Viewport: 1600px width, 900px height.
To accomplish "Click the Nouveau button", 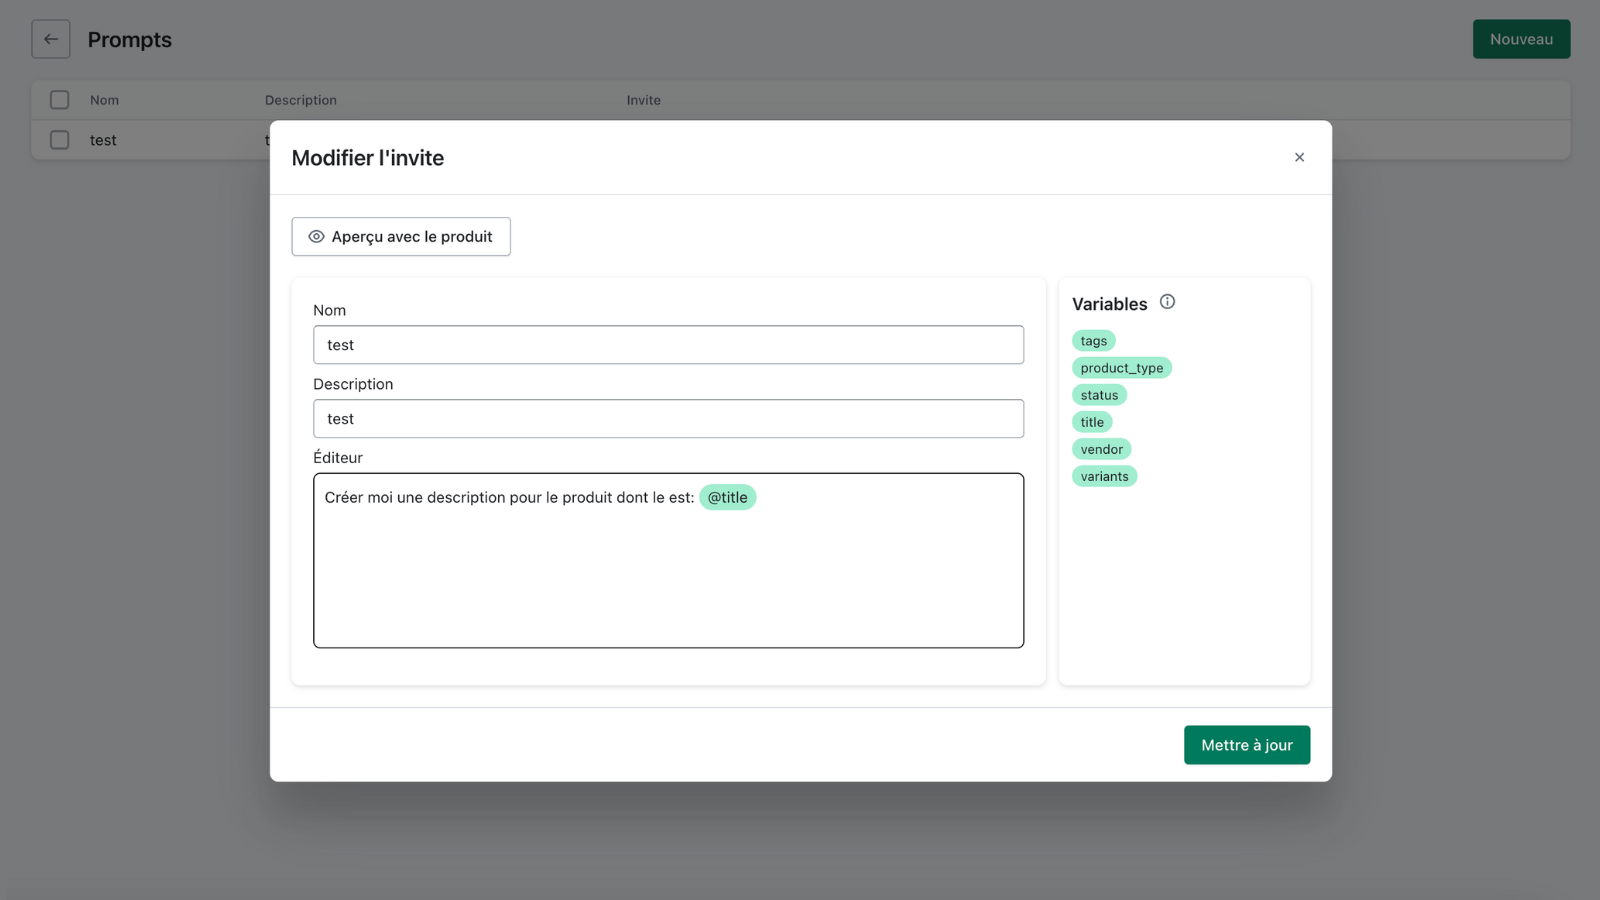I will point(1521,39).
